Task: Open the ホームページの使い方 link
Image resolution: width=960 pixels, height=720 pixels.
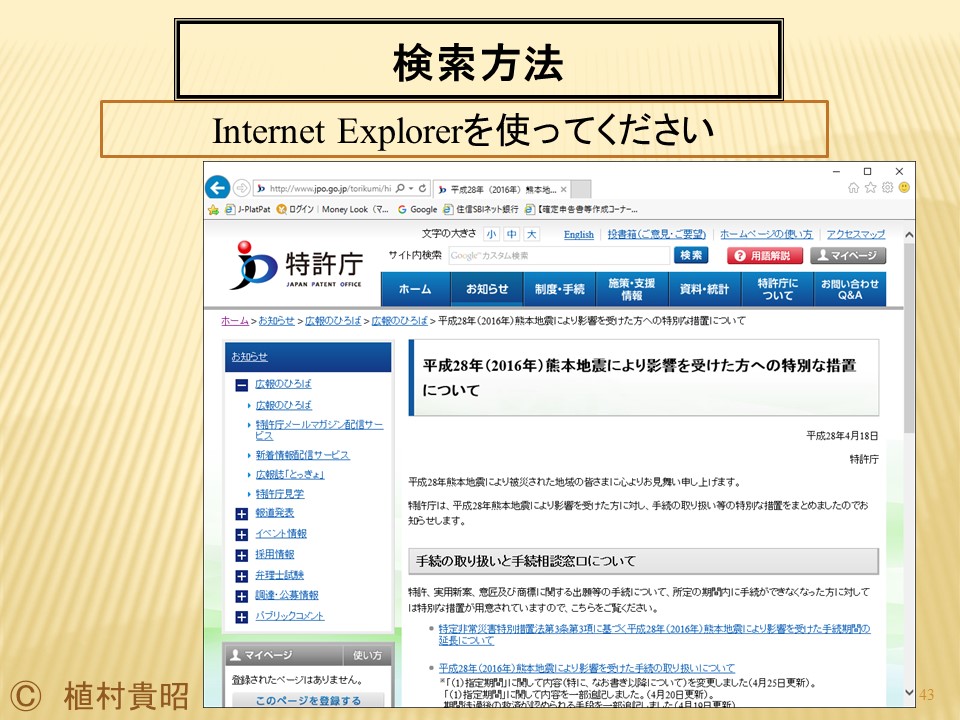Action: point(766,234)
